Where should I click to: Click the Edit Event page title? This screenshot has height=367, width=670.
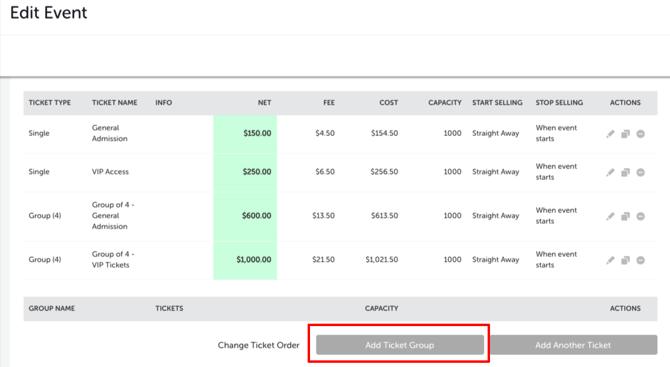pyautogui.click(x=49, y=13)
